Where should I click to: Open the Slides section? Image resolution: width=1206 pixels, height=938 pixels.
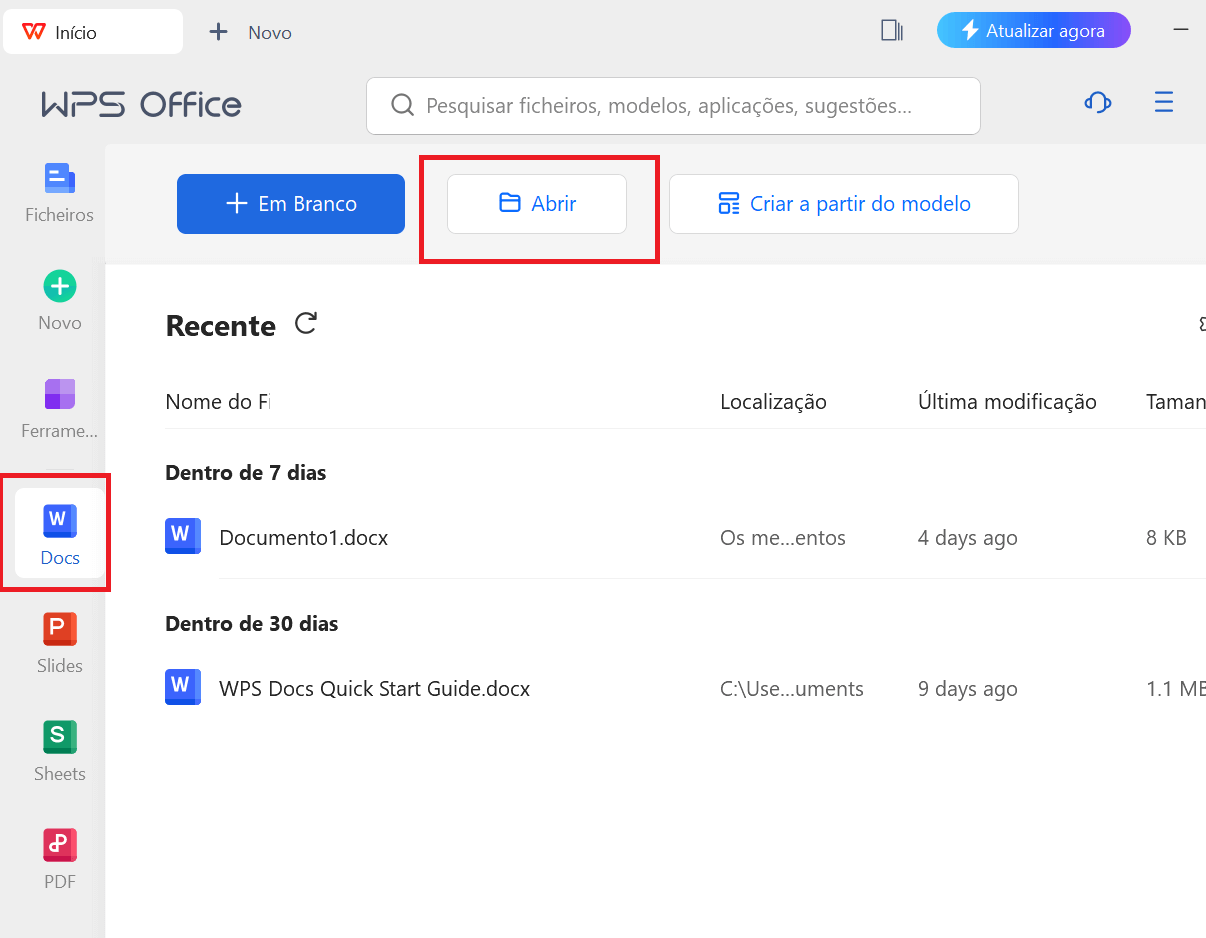point(59,641)
